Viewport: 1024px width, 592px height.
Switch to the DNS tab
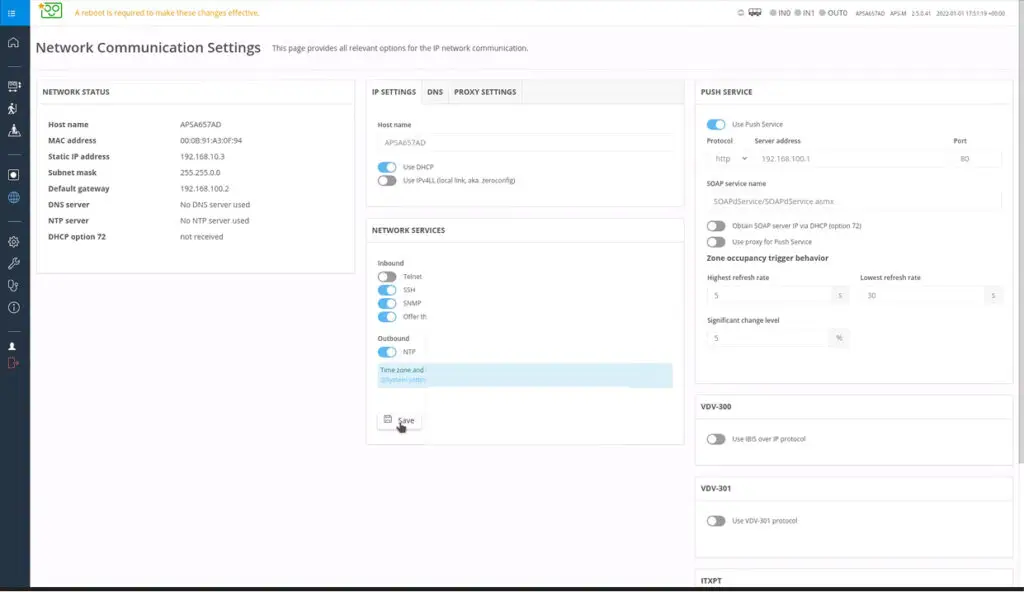point(435,92)
